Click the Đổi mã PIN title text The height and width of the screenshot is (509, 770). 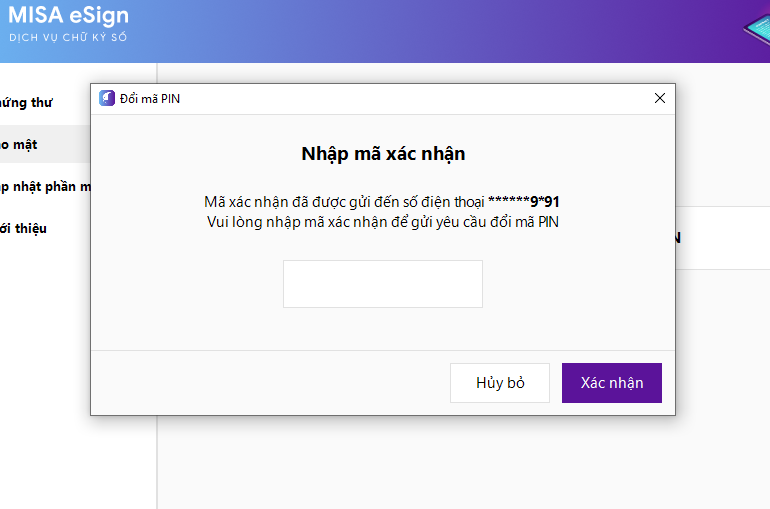150,99
